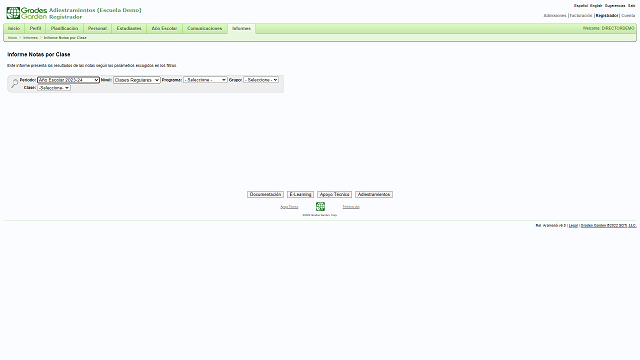Screen dimensions: 640x360
Task: Open the Clase dropdown
Action: click(54, 88)
